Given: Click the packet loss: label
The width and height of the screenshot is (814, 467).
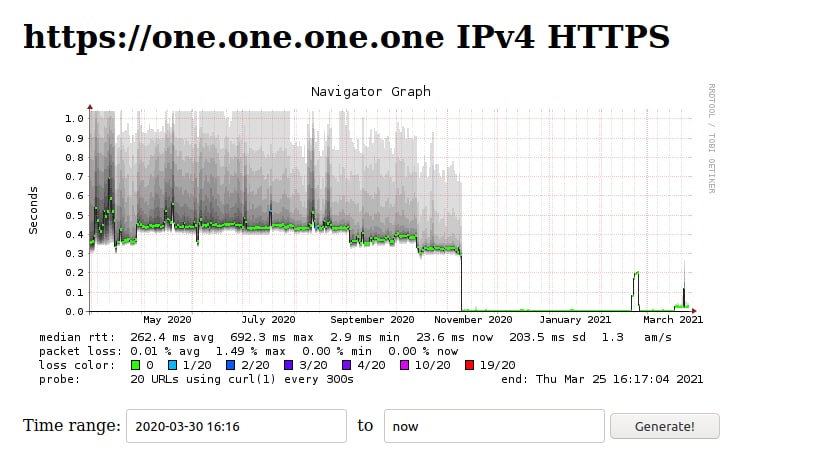Looking at the screenshot, I should click(x=80, y=351).
